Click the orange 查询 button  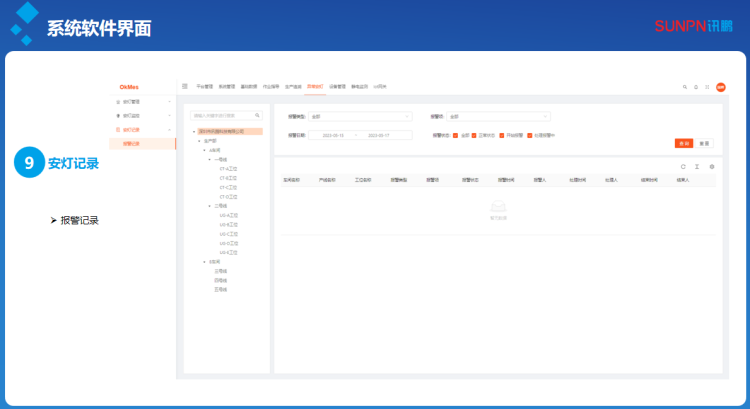click(x=684, y=143)
